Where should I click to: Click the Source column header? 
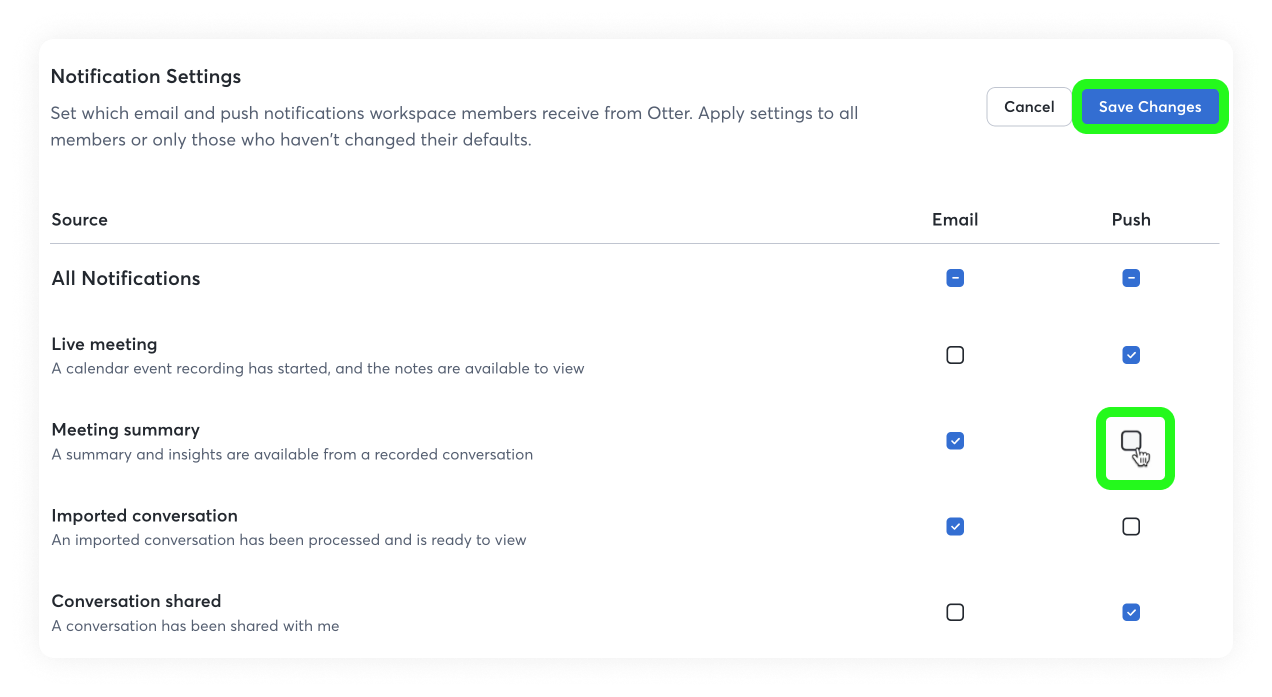[x=79, y=220]
